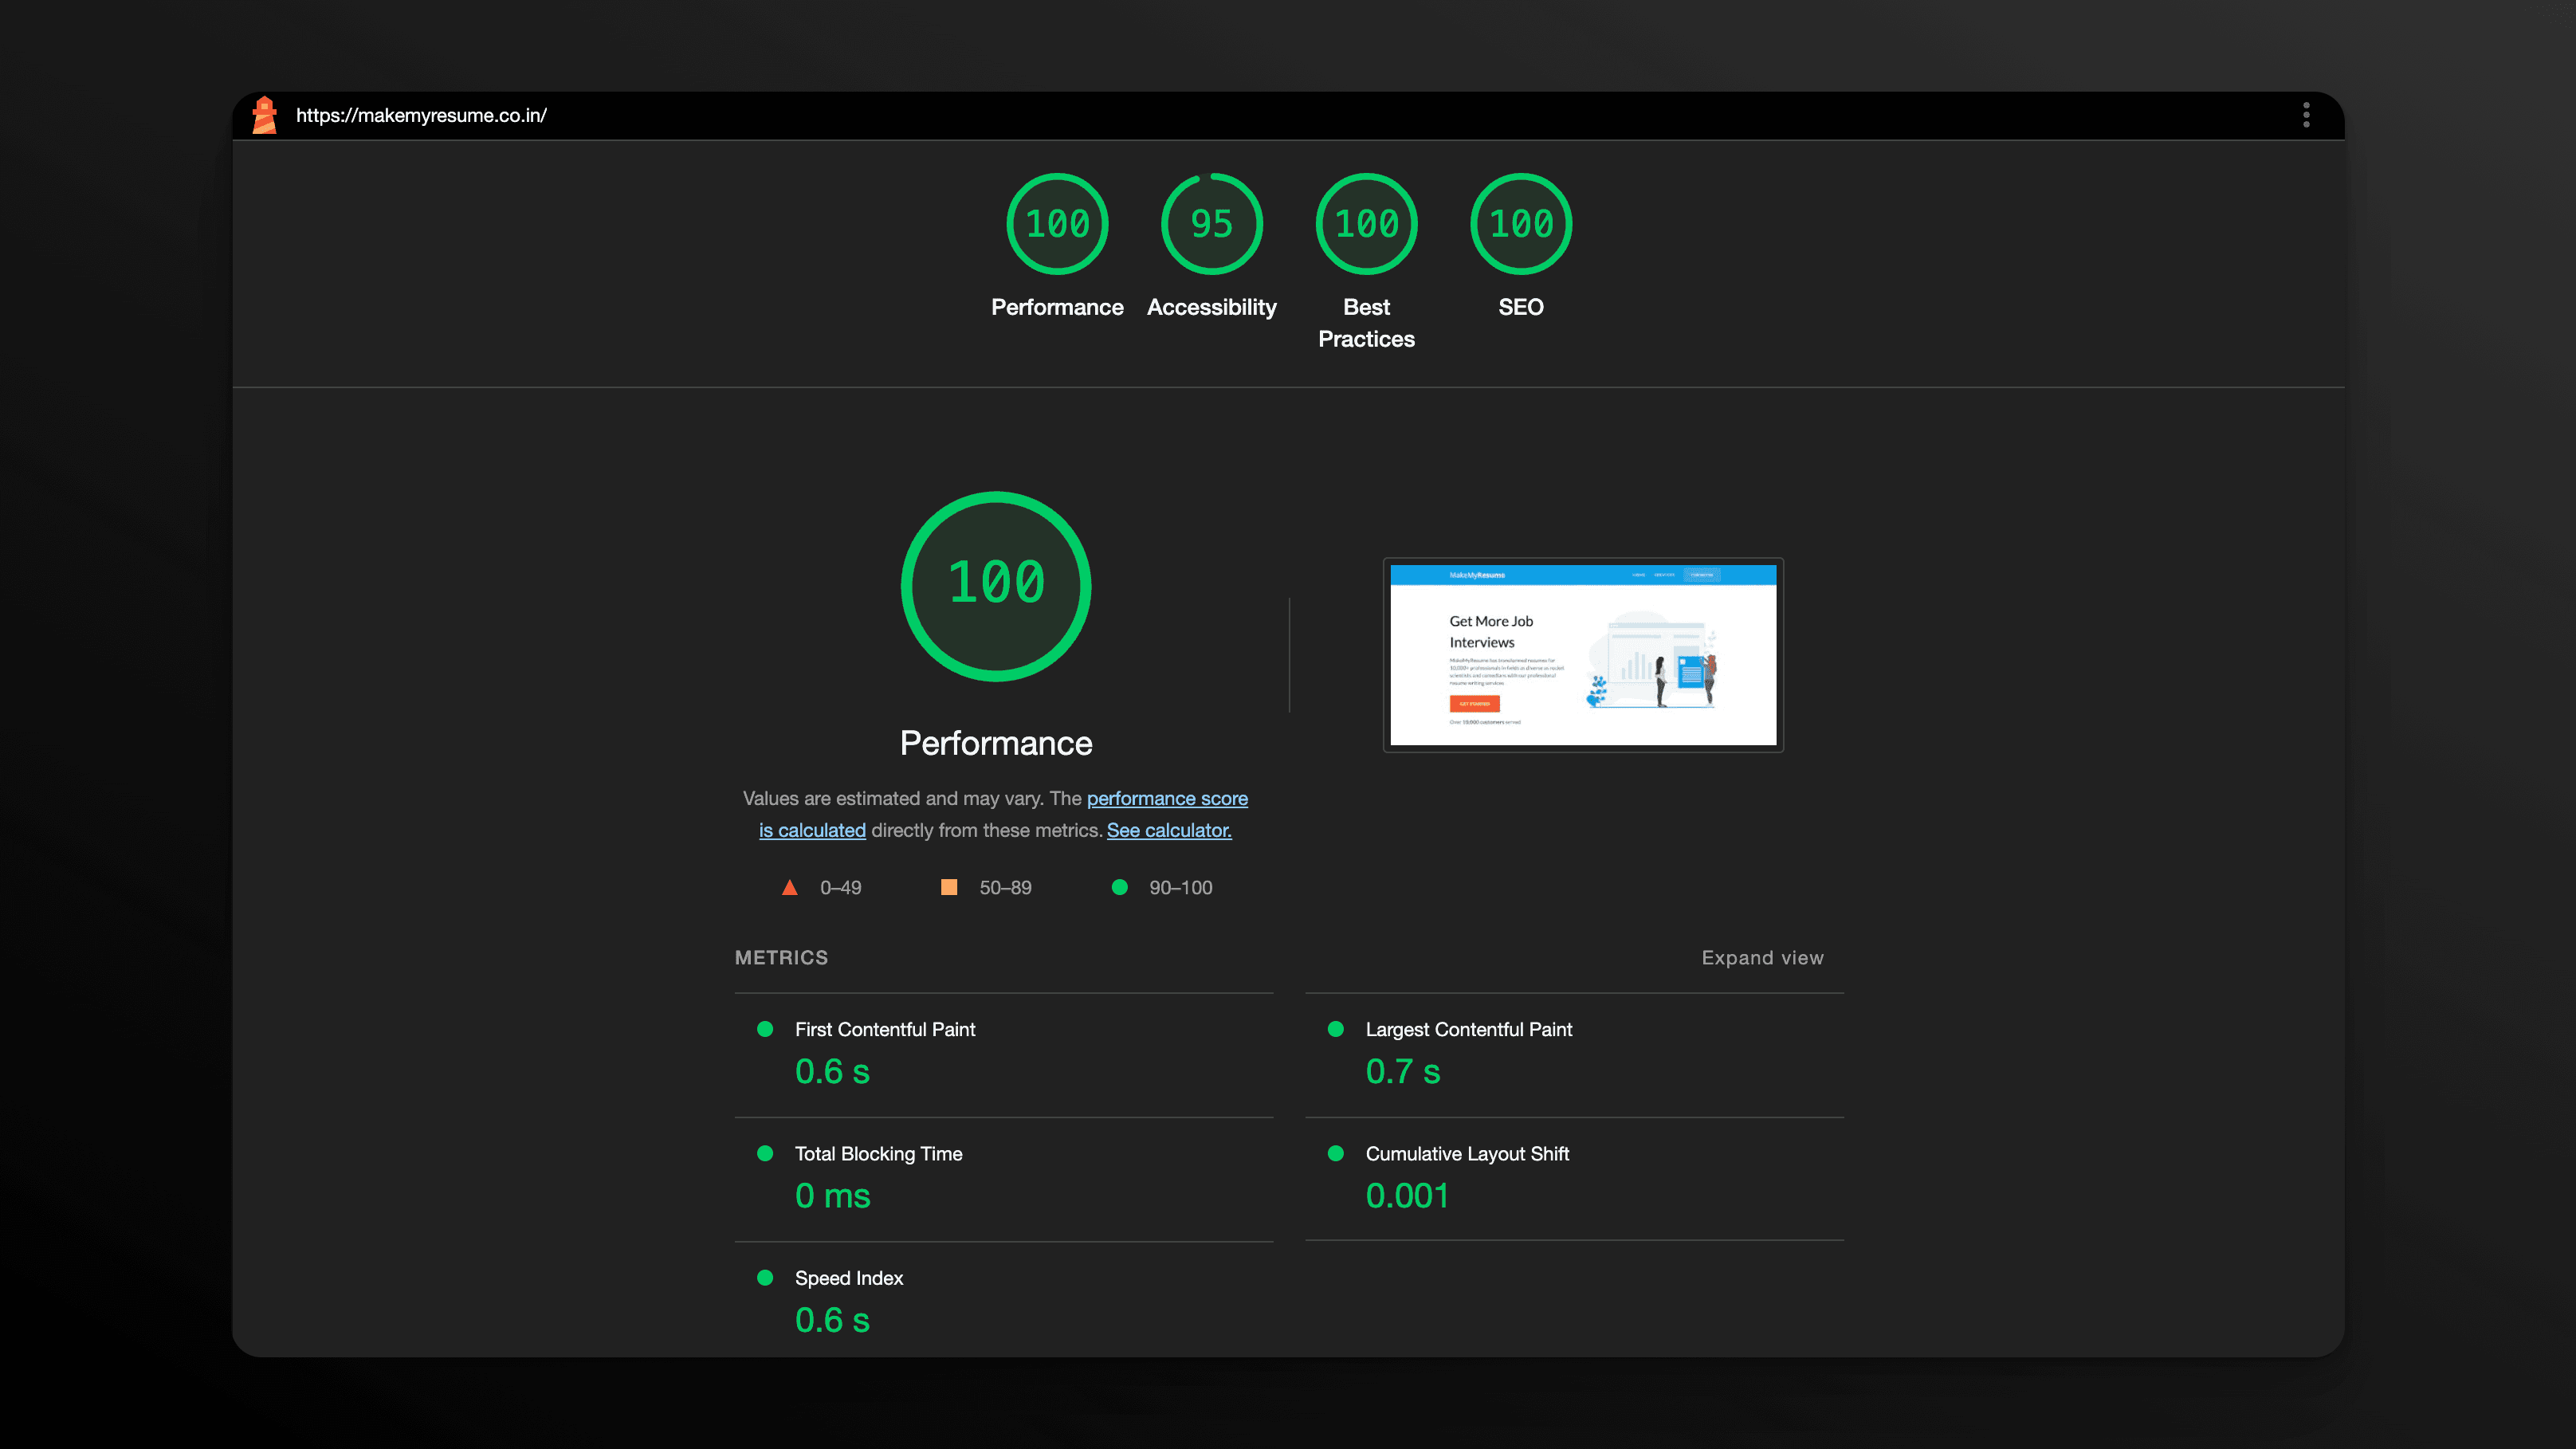Click the Best Practices score gauge
Image resolution: width=2576 pixels, height=1449 pixels.
[1366, 223]
